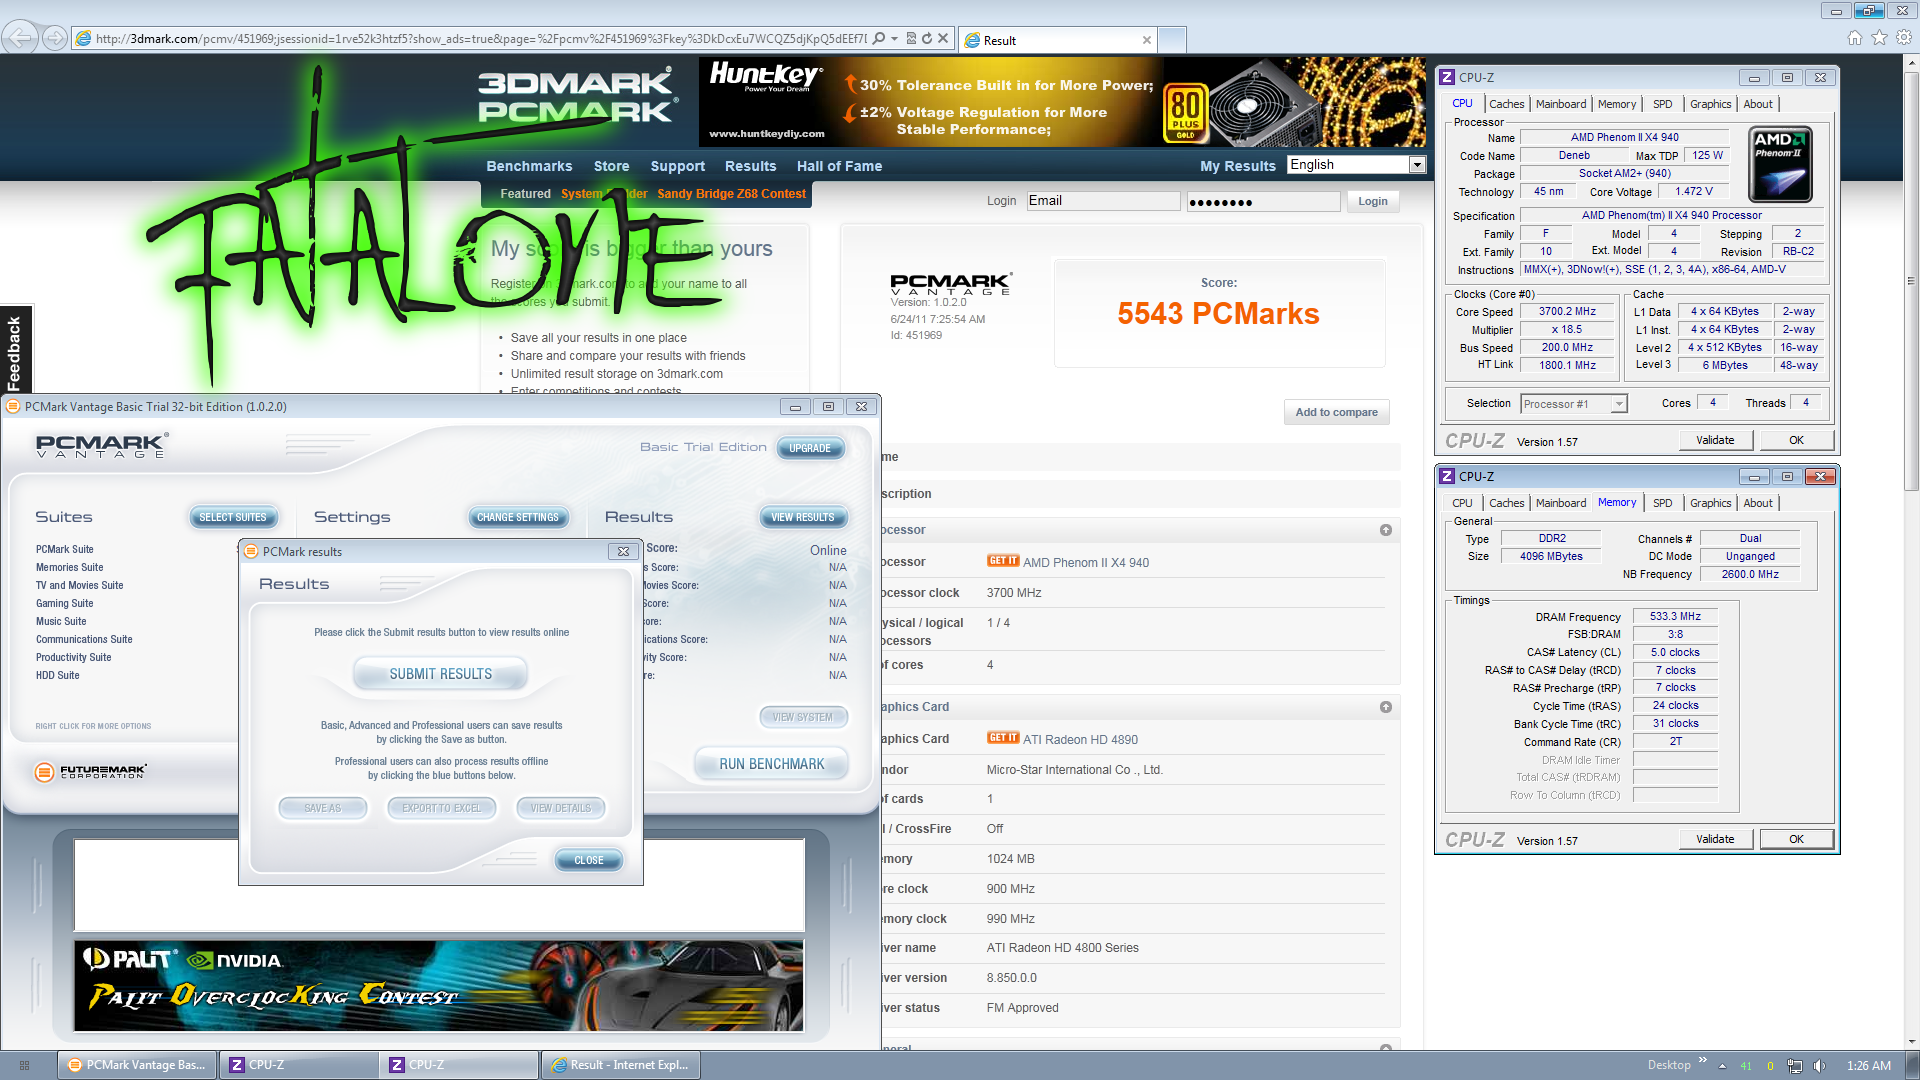Click the Feedback side tab

pyautogui.click(x=14, y=351)
